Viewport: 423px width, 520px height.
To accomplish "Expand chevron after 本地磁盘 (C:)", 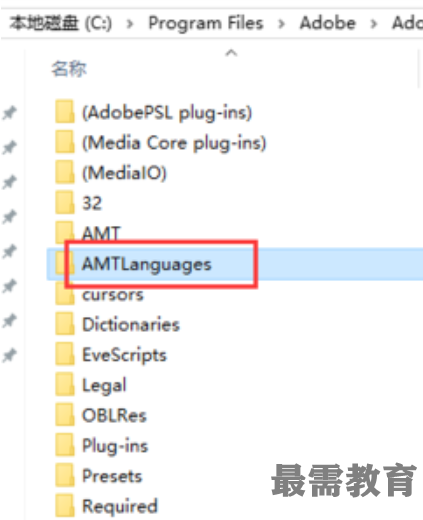I will 130,24.
